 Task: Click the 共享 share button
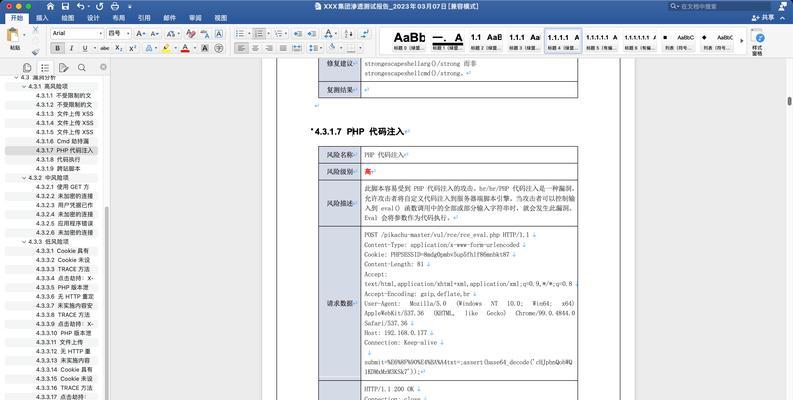[x=763, y=18]
